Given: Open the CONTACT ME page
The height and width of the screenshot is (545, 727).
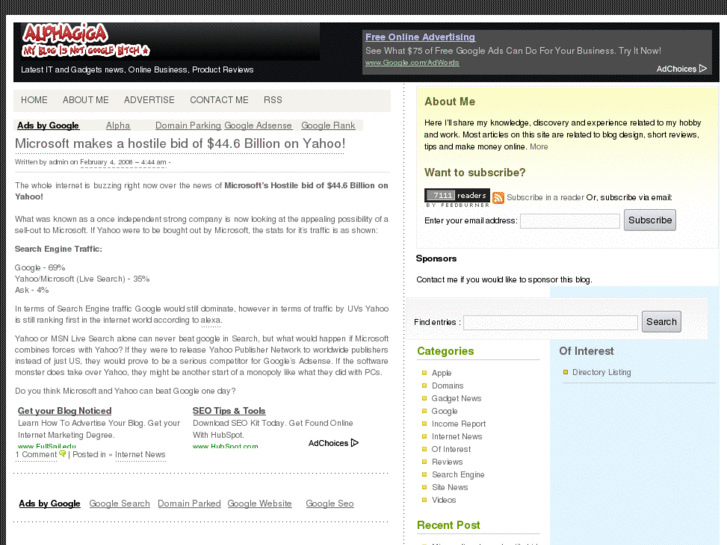Looking at the screenshot, I should pyautogui.click(x=219, y=100).
